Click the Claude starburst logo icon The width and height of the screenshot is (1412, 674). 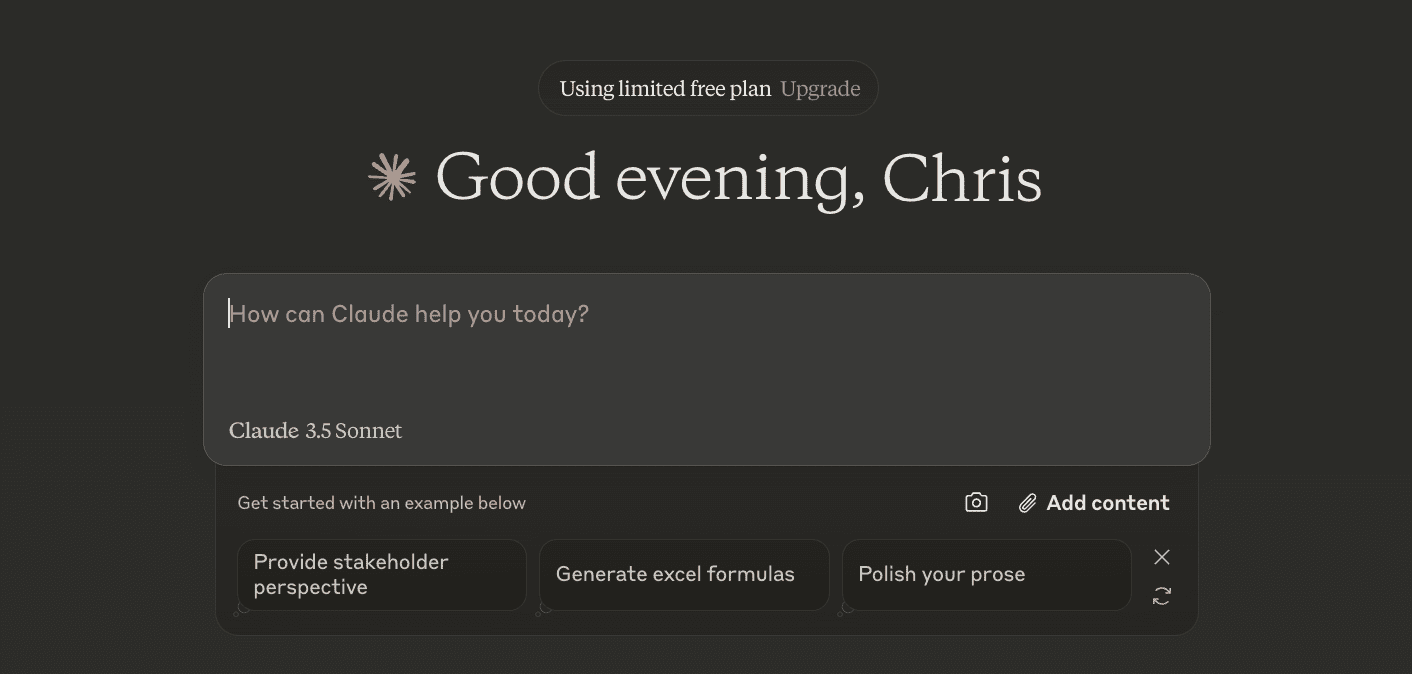coord(392,177)
